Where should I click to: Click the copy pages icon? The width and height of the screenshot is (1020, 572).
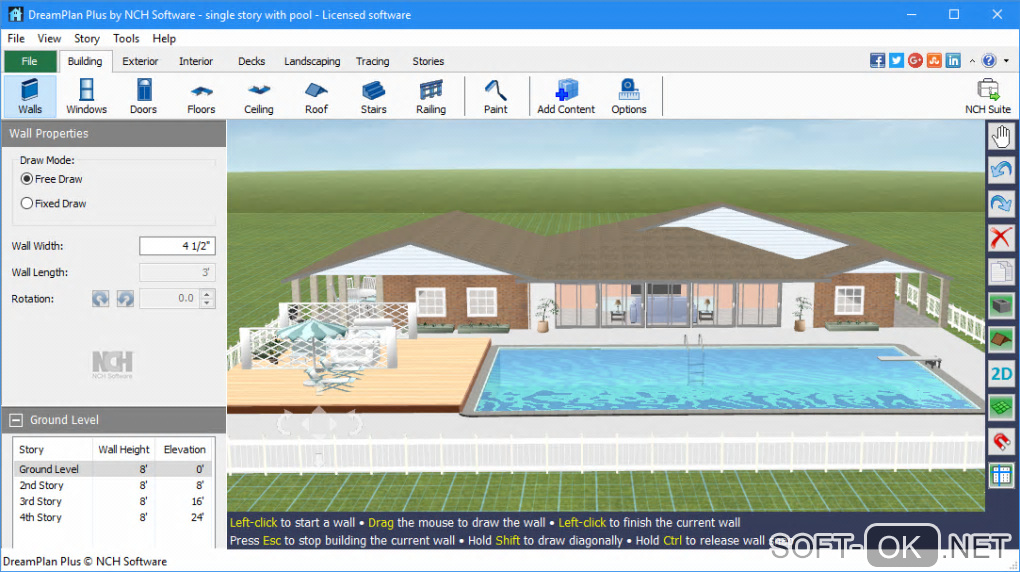[1001, 271]
